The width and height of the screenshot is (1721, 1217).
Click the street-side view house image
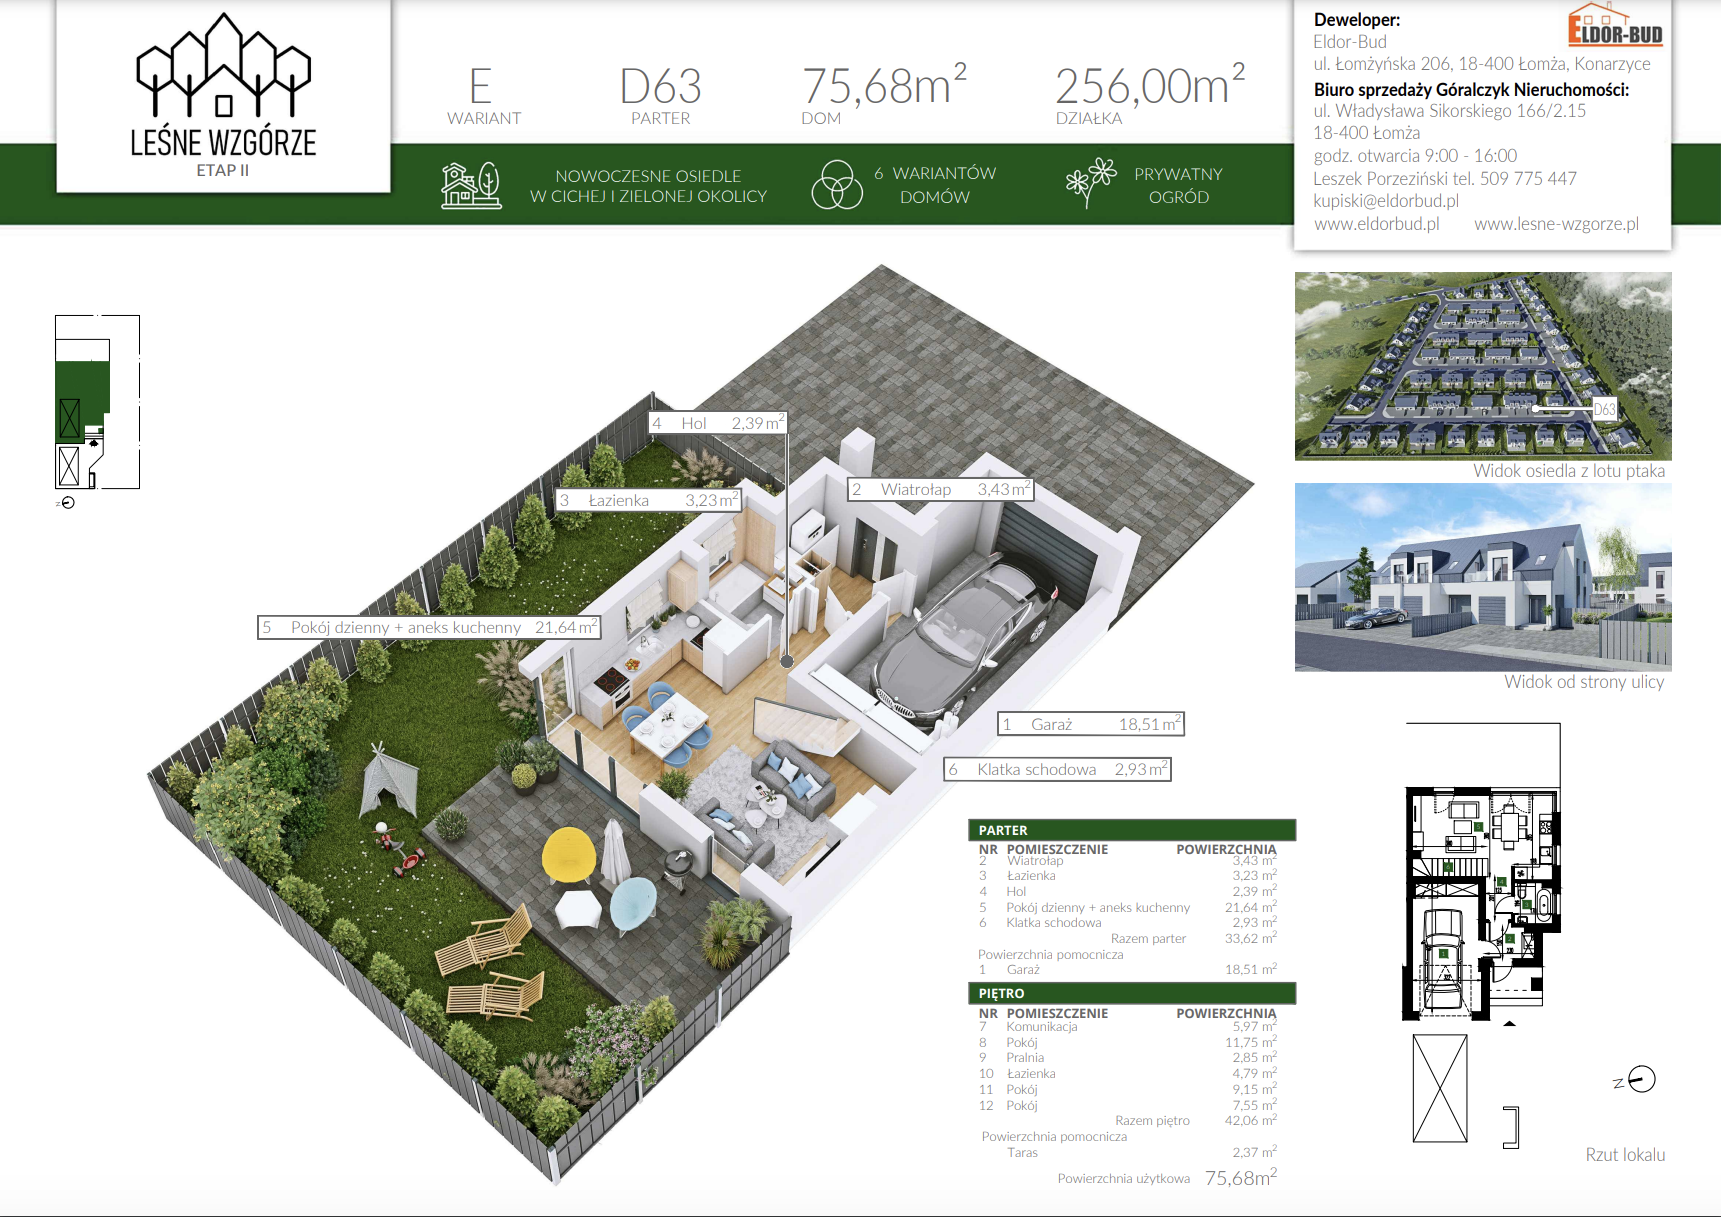[1482, 577]
